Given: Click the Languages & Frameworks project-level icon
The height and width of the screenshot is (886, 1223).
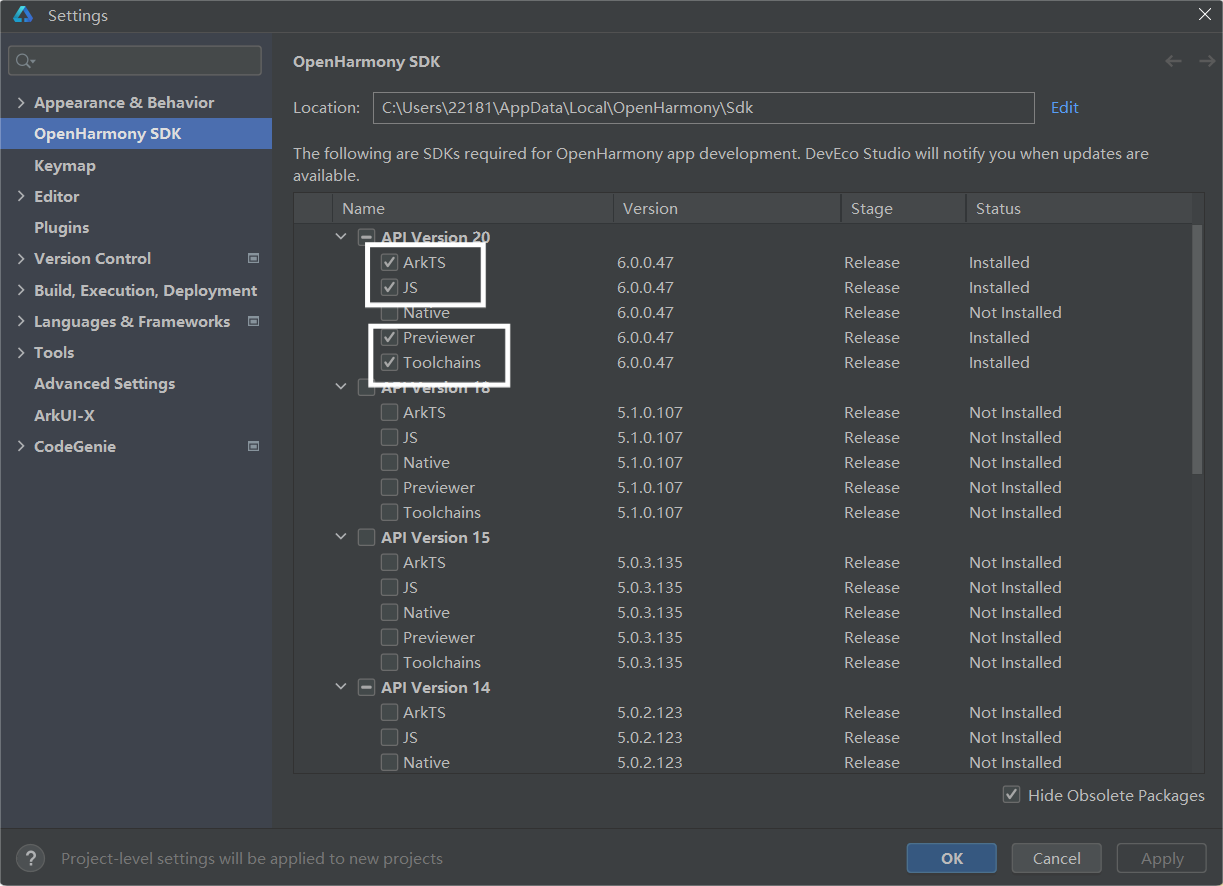Looking at the screenshot, I should (x=253, y=321).
